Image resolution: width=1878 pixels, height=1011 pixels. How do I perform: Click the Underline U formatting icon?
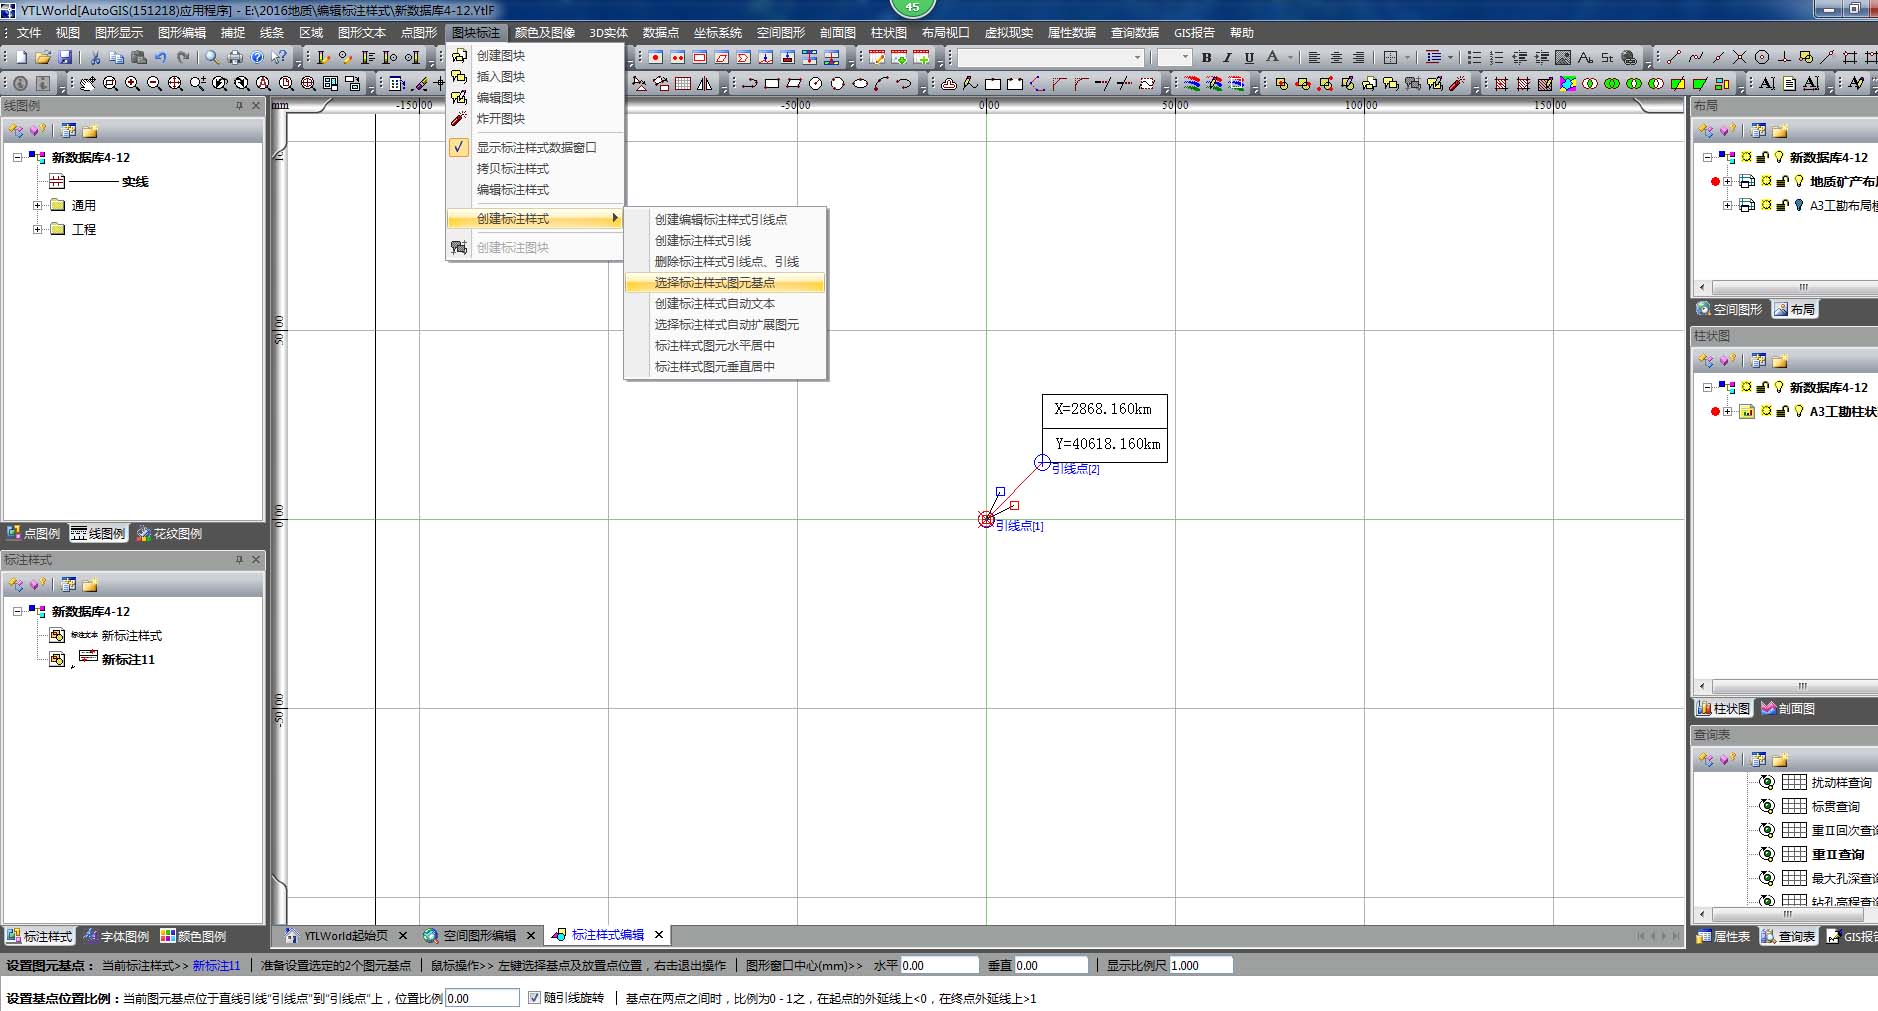click(x=1249, y=58)
